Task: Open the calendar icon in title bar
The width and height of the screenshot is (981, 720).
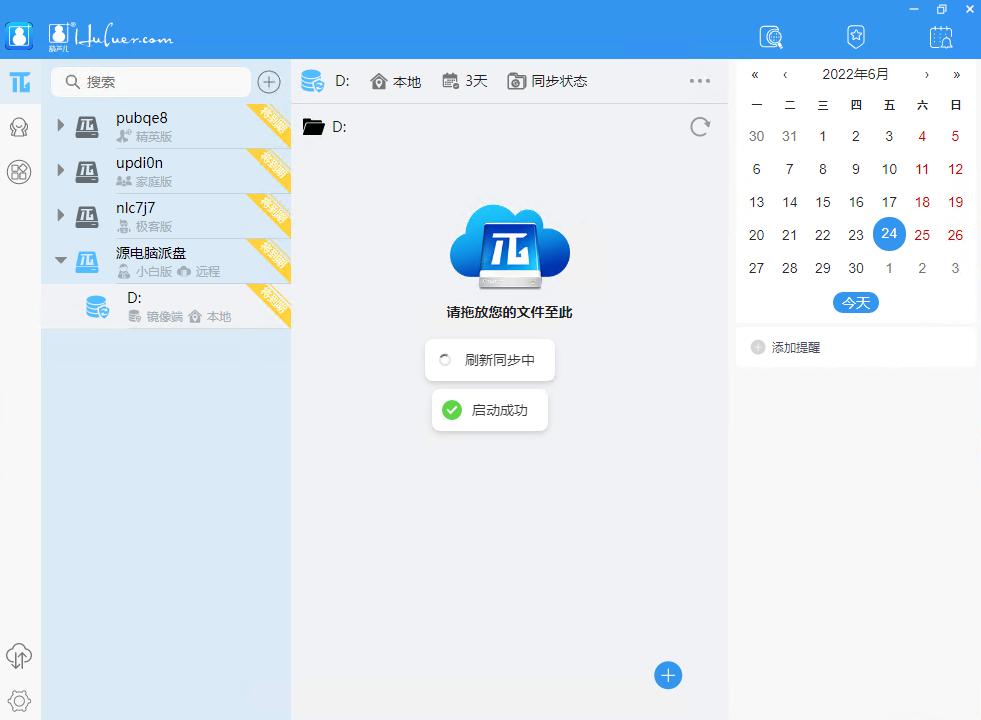Action: [x=940, y=37]
